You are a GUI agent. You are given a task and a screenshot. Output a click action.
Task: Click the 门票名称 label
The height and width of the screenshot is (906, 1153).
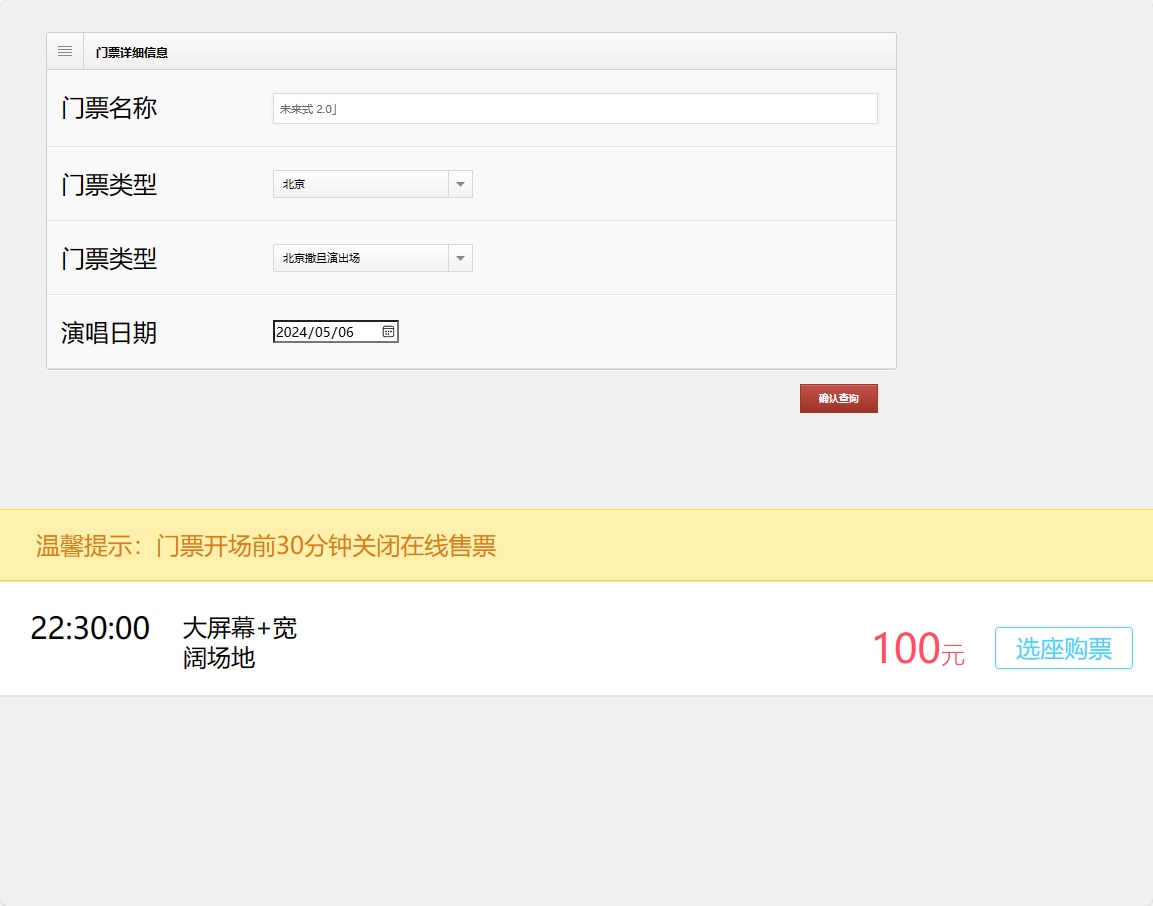[x=109, y=108]
